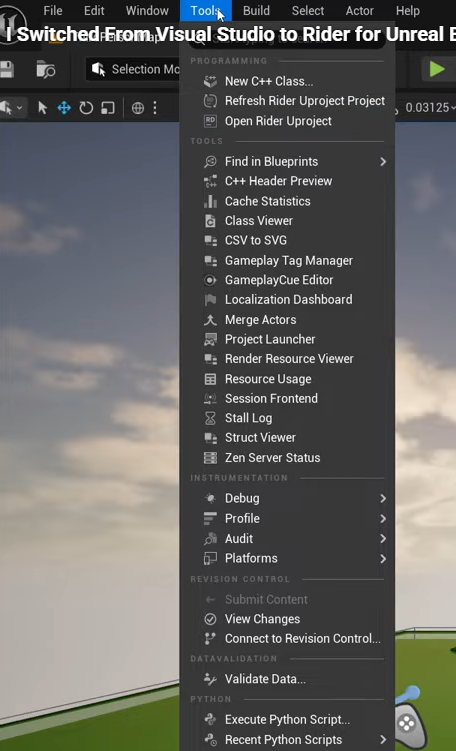Open the Edit menu
Viewport: 456px width, 751px height.
[94, 11]
